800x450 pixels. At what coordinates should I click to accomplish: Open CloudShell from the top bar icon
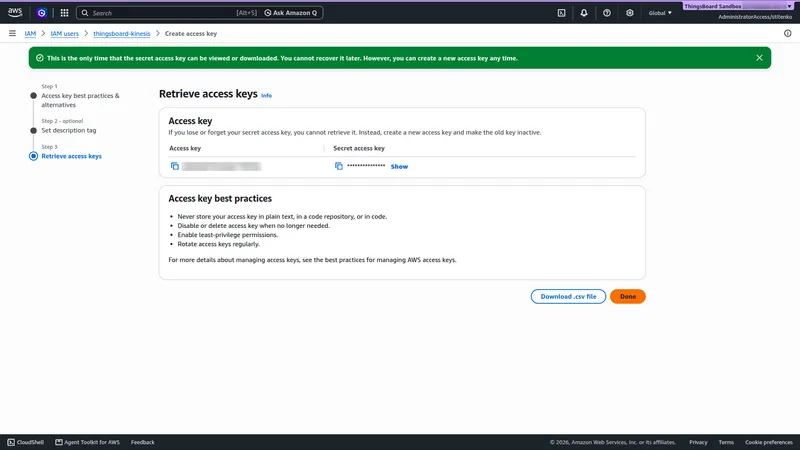[561, 13]
